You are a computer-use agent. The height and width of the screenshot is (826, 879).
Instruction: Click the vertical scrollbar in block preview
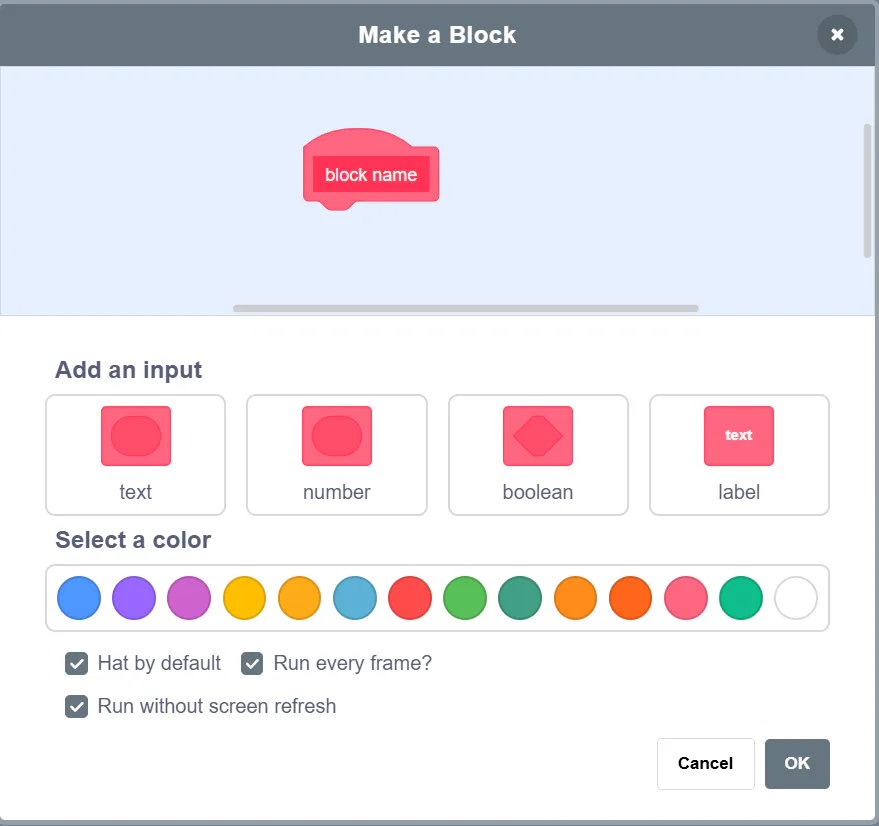point(867,190)
